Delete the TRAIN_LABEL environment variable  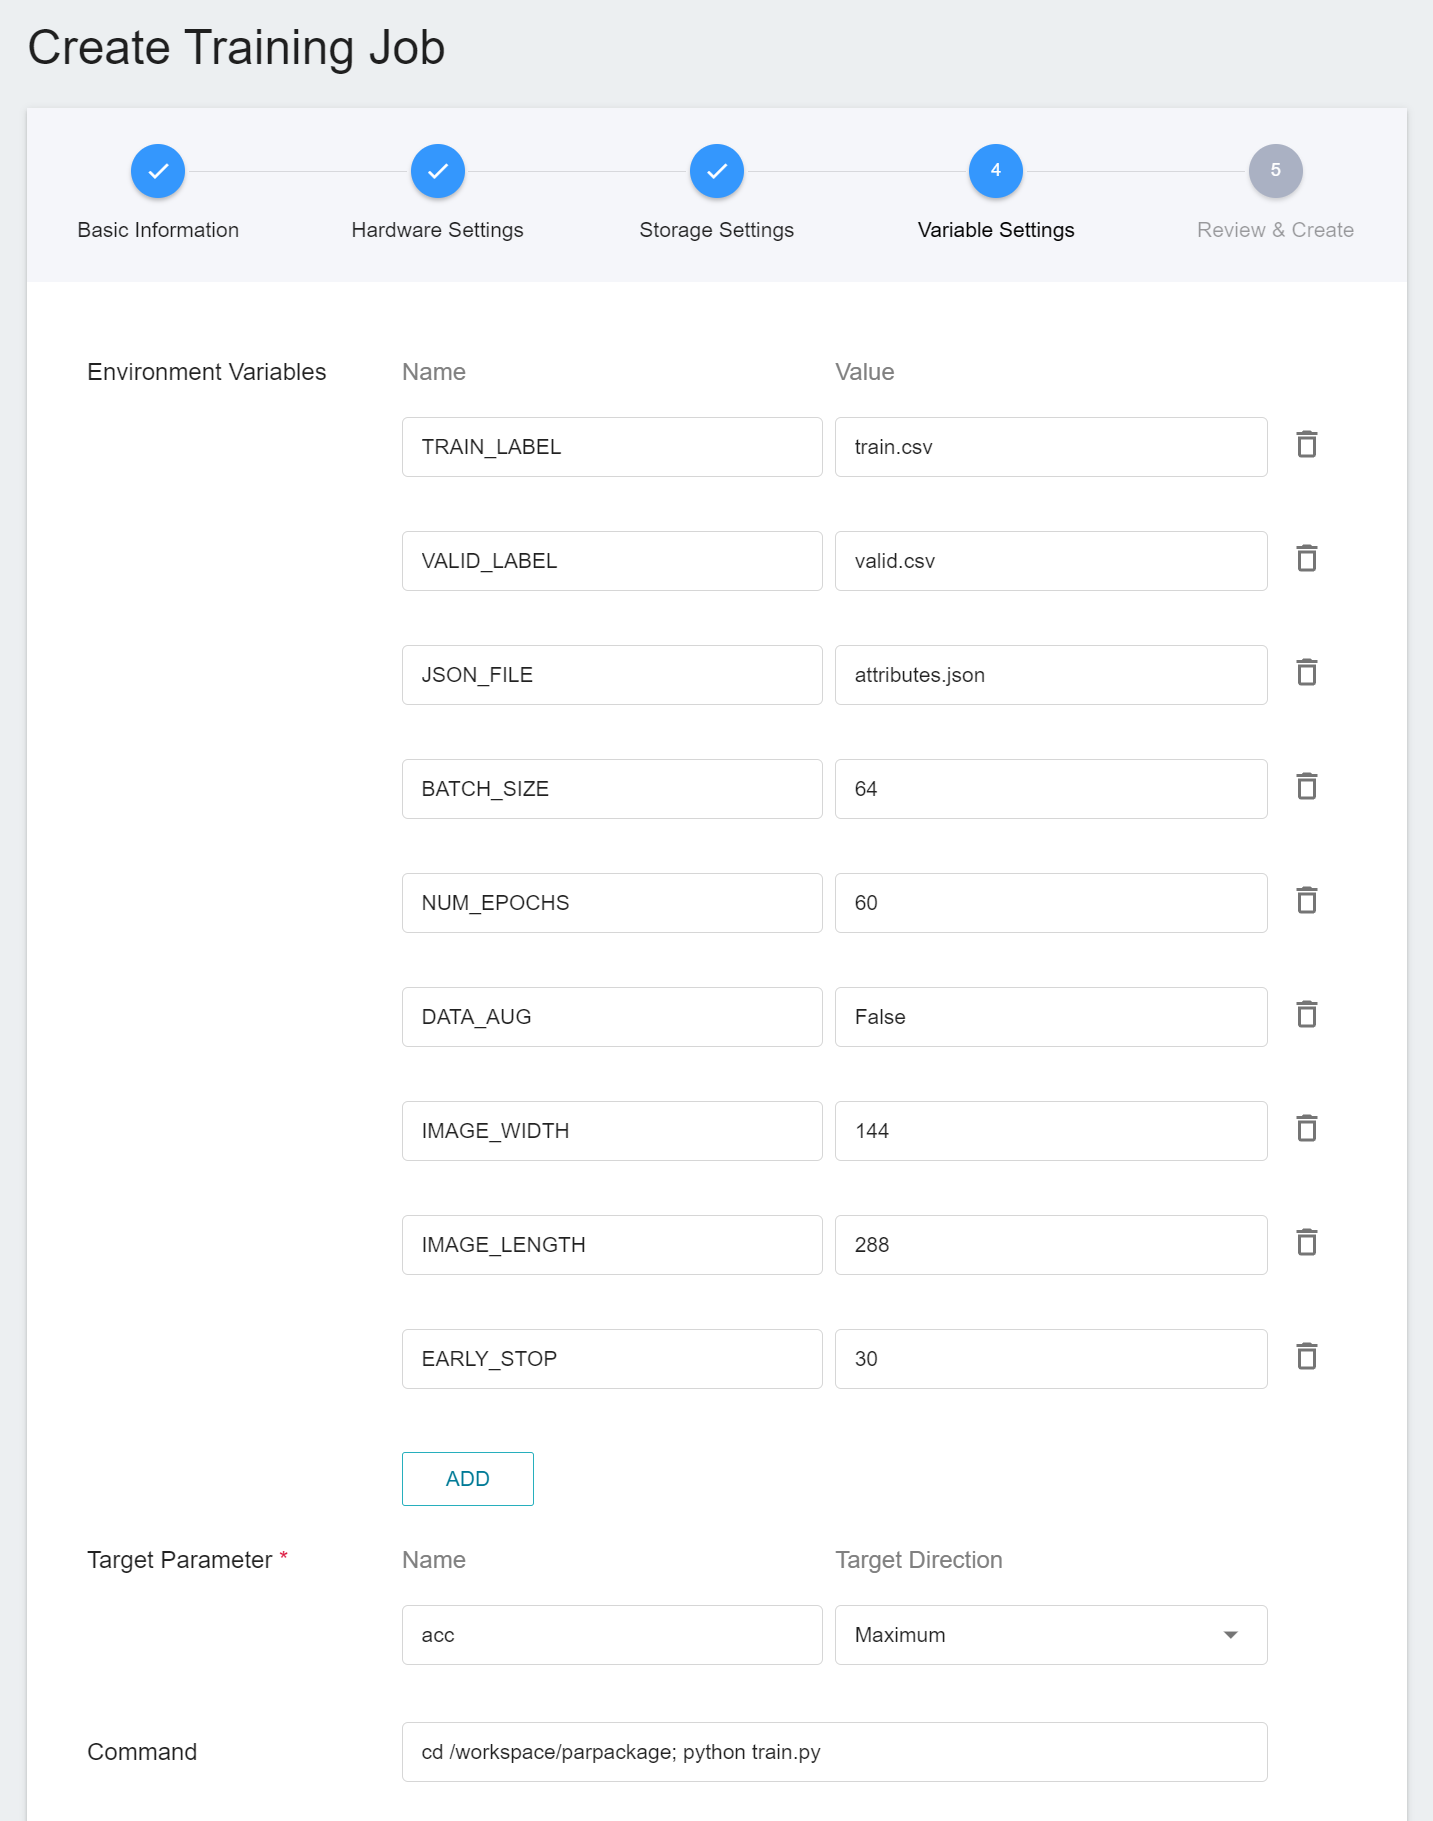click(x=1306, y=444)
